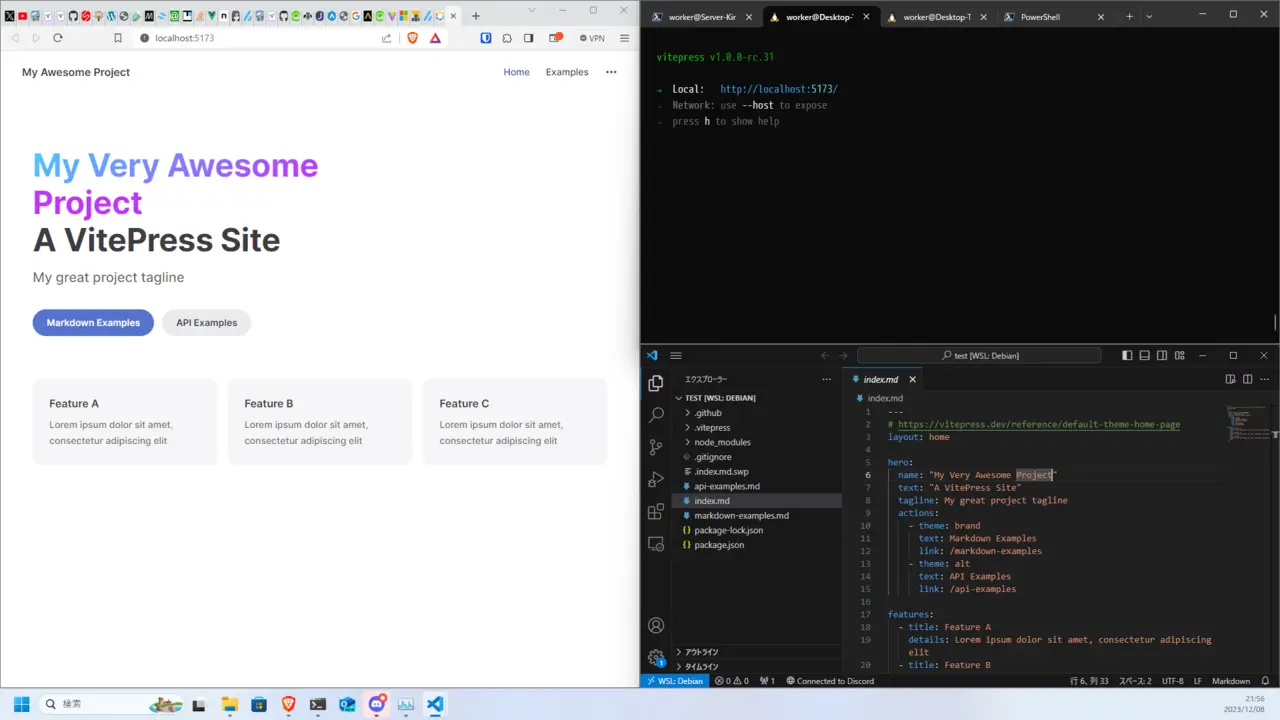The image size is (1280, 720).
Task: Click the http://localhost:5173/ terminal link
Action: coord(779,89)
